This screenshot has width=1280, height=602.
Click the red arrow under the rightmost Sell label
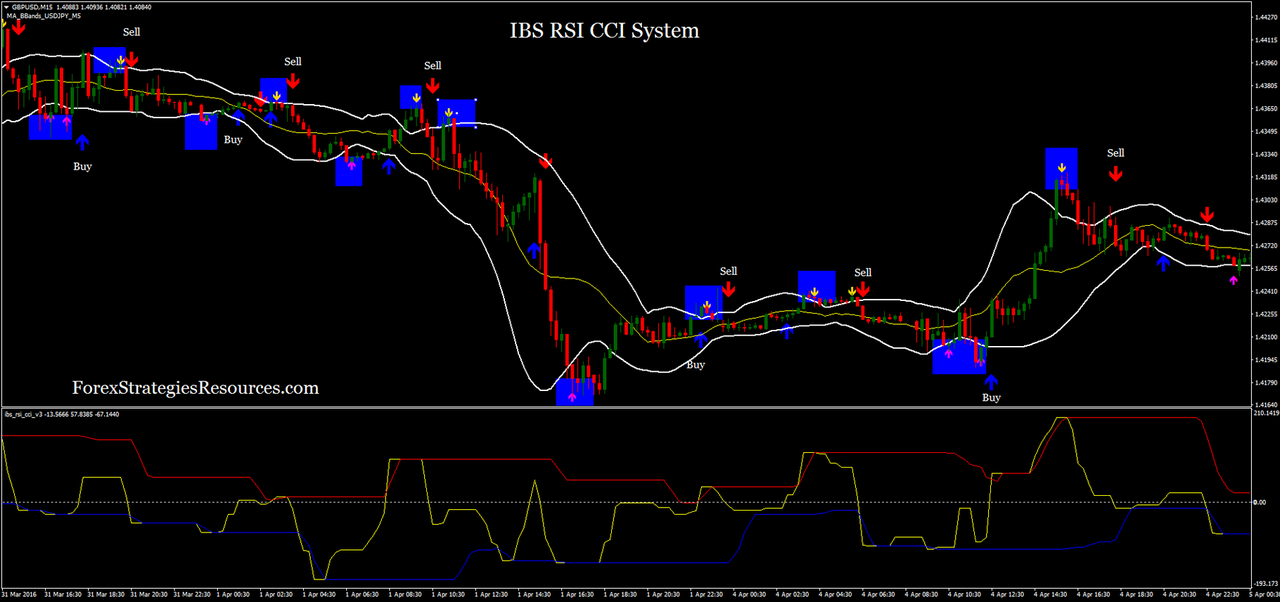point(1115,173)
